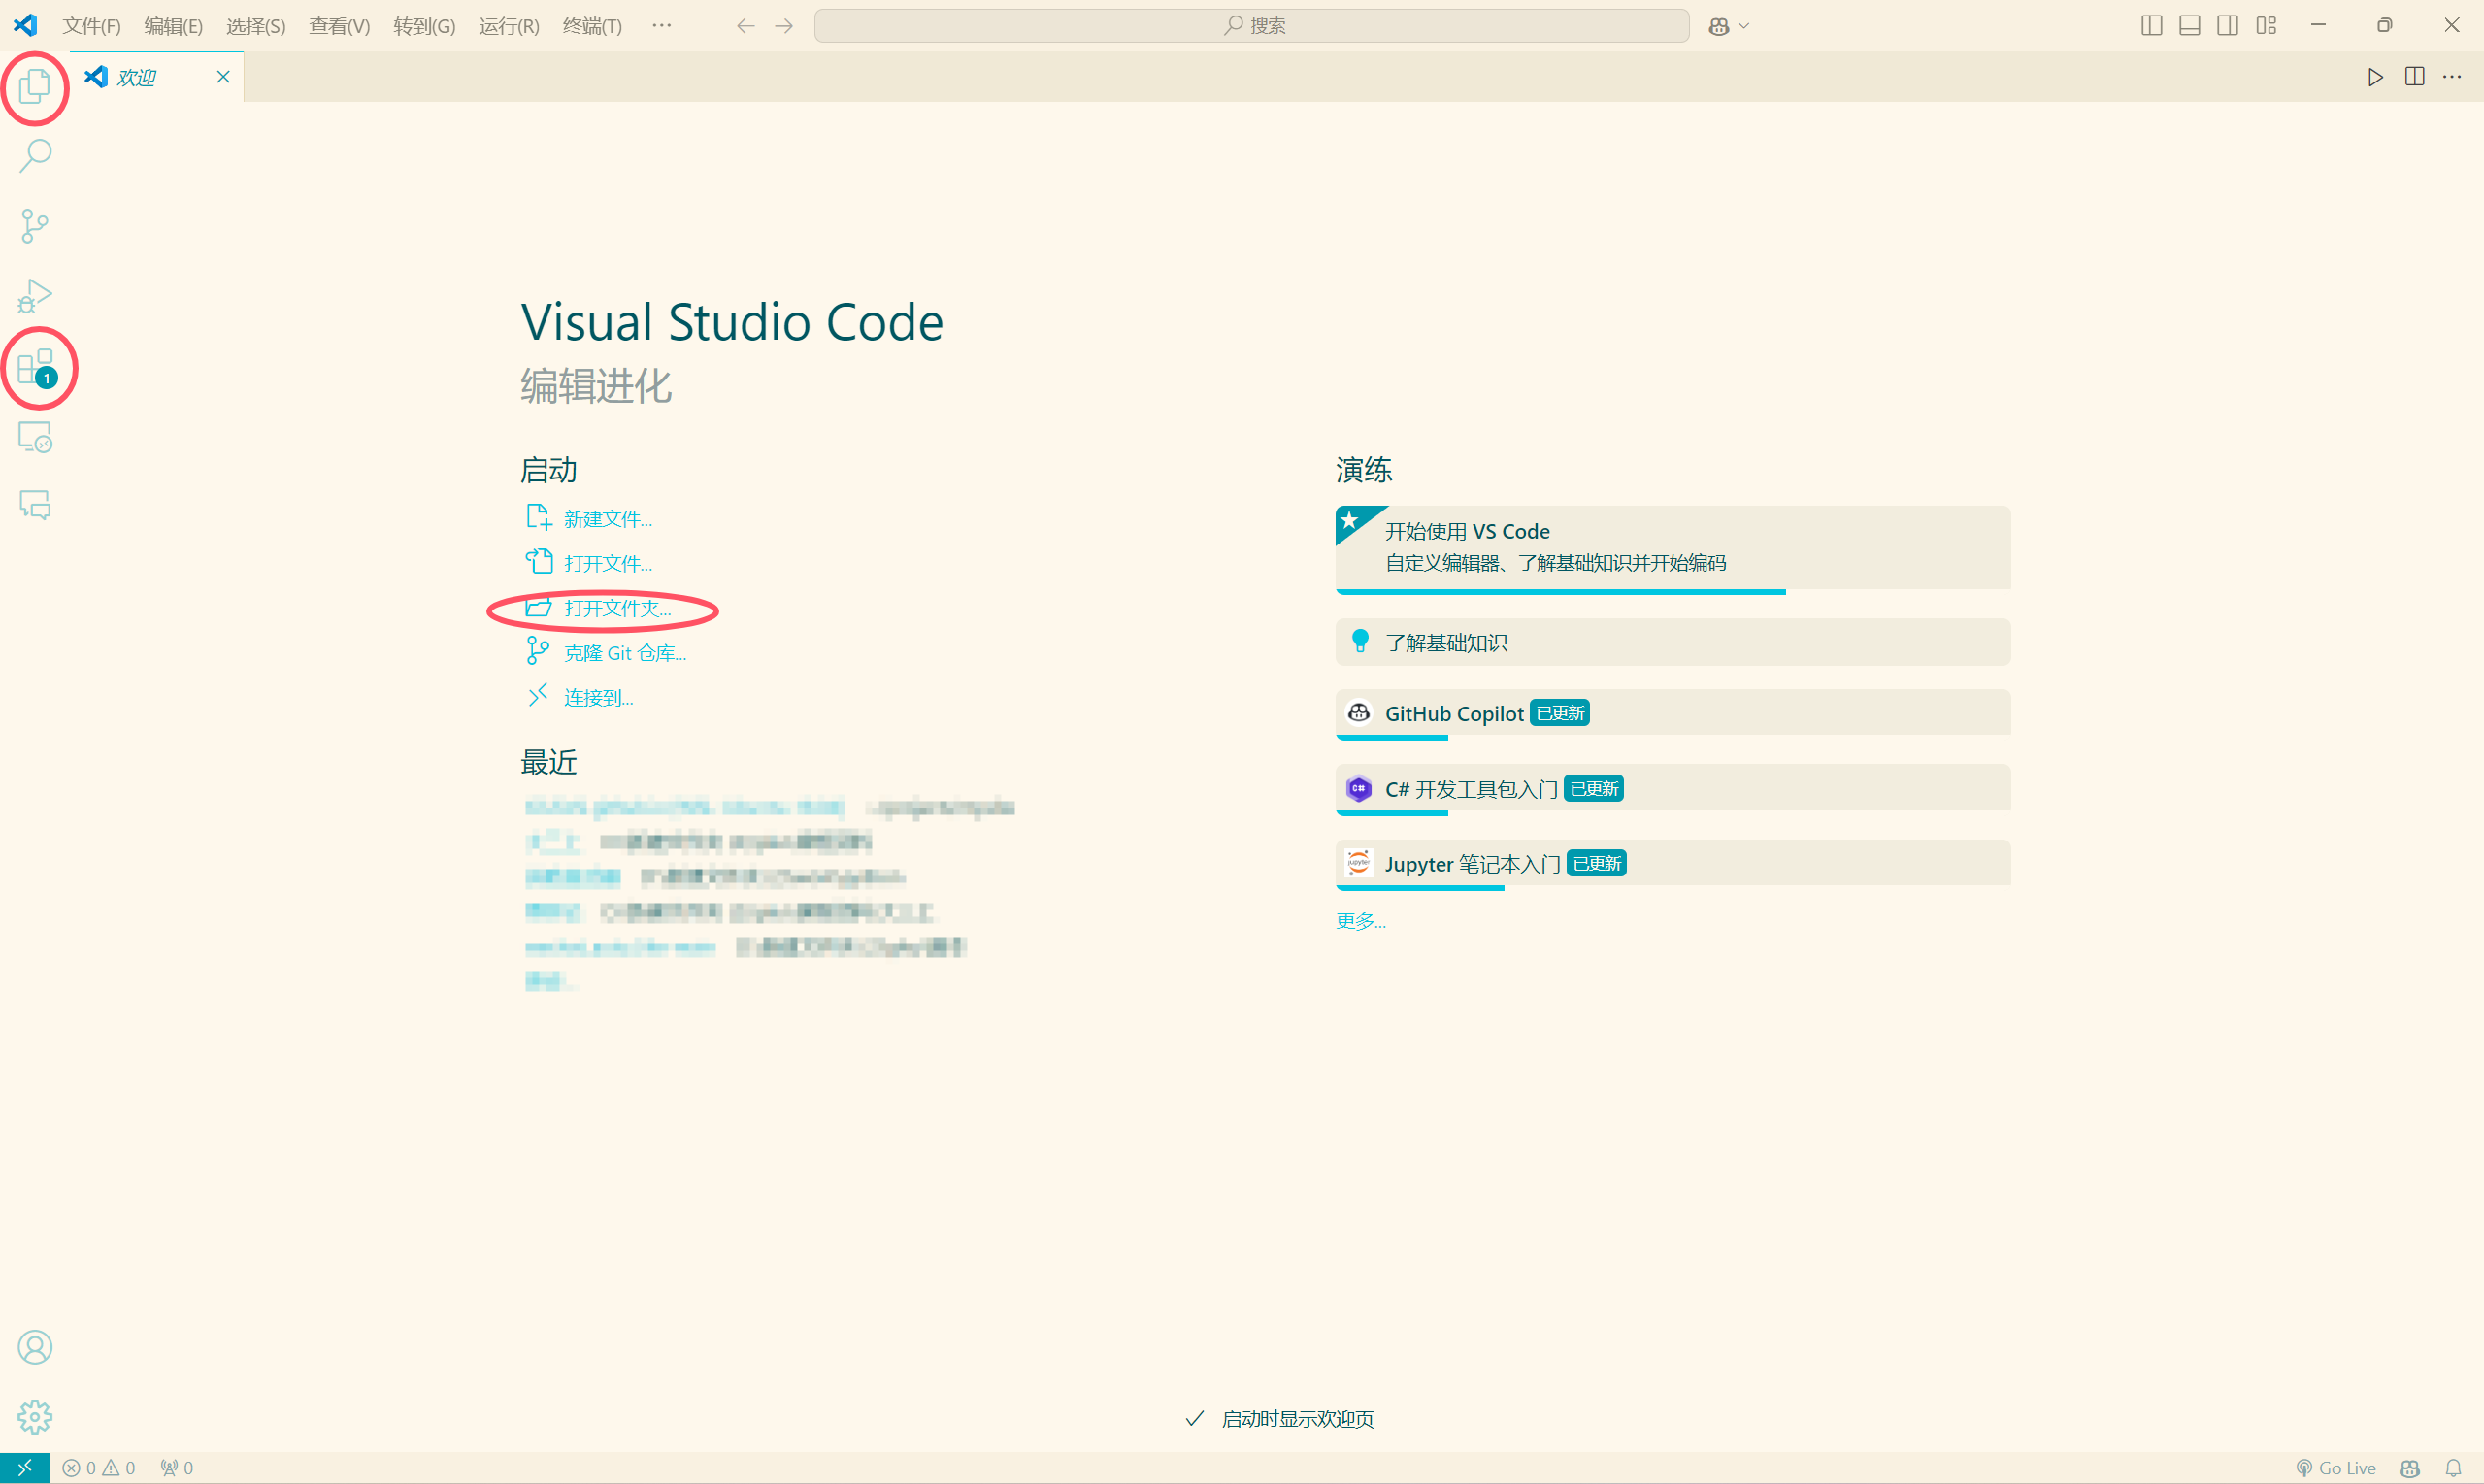The height and width of the screenshot is (1484, 2484).
Task: Open the 终端(T) menu
Action: pos(593,26)
